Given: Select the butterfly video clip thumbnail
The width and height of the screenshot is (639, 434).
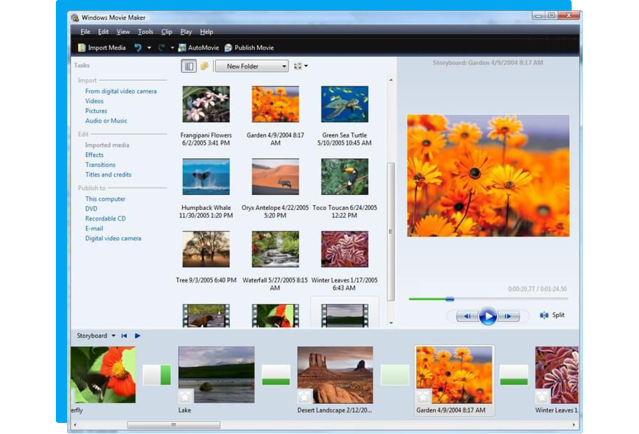Looking at the screenshot, I should 275,315.
